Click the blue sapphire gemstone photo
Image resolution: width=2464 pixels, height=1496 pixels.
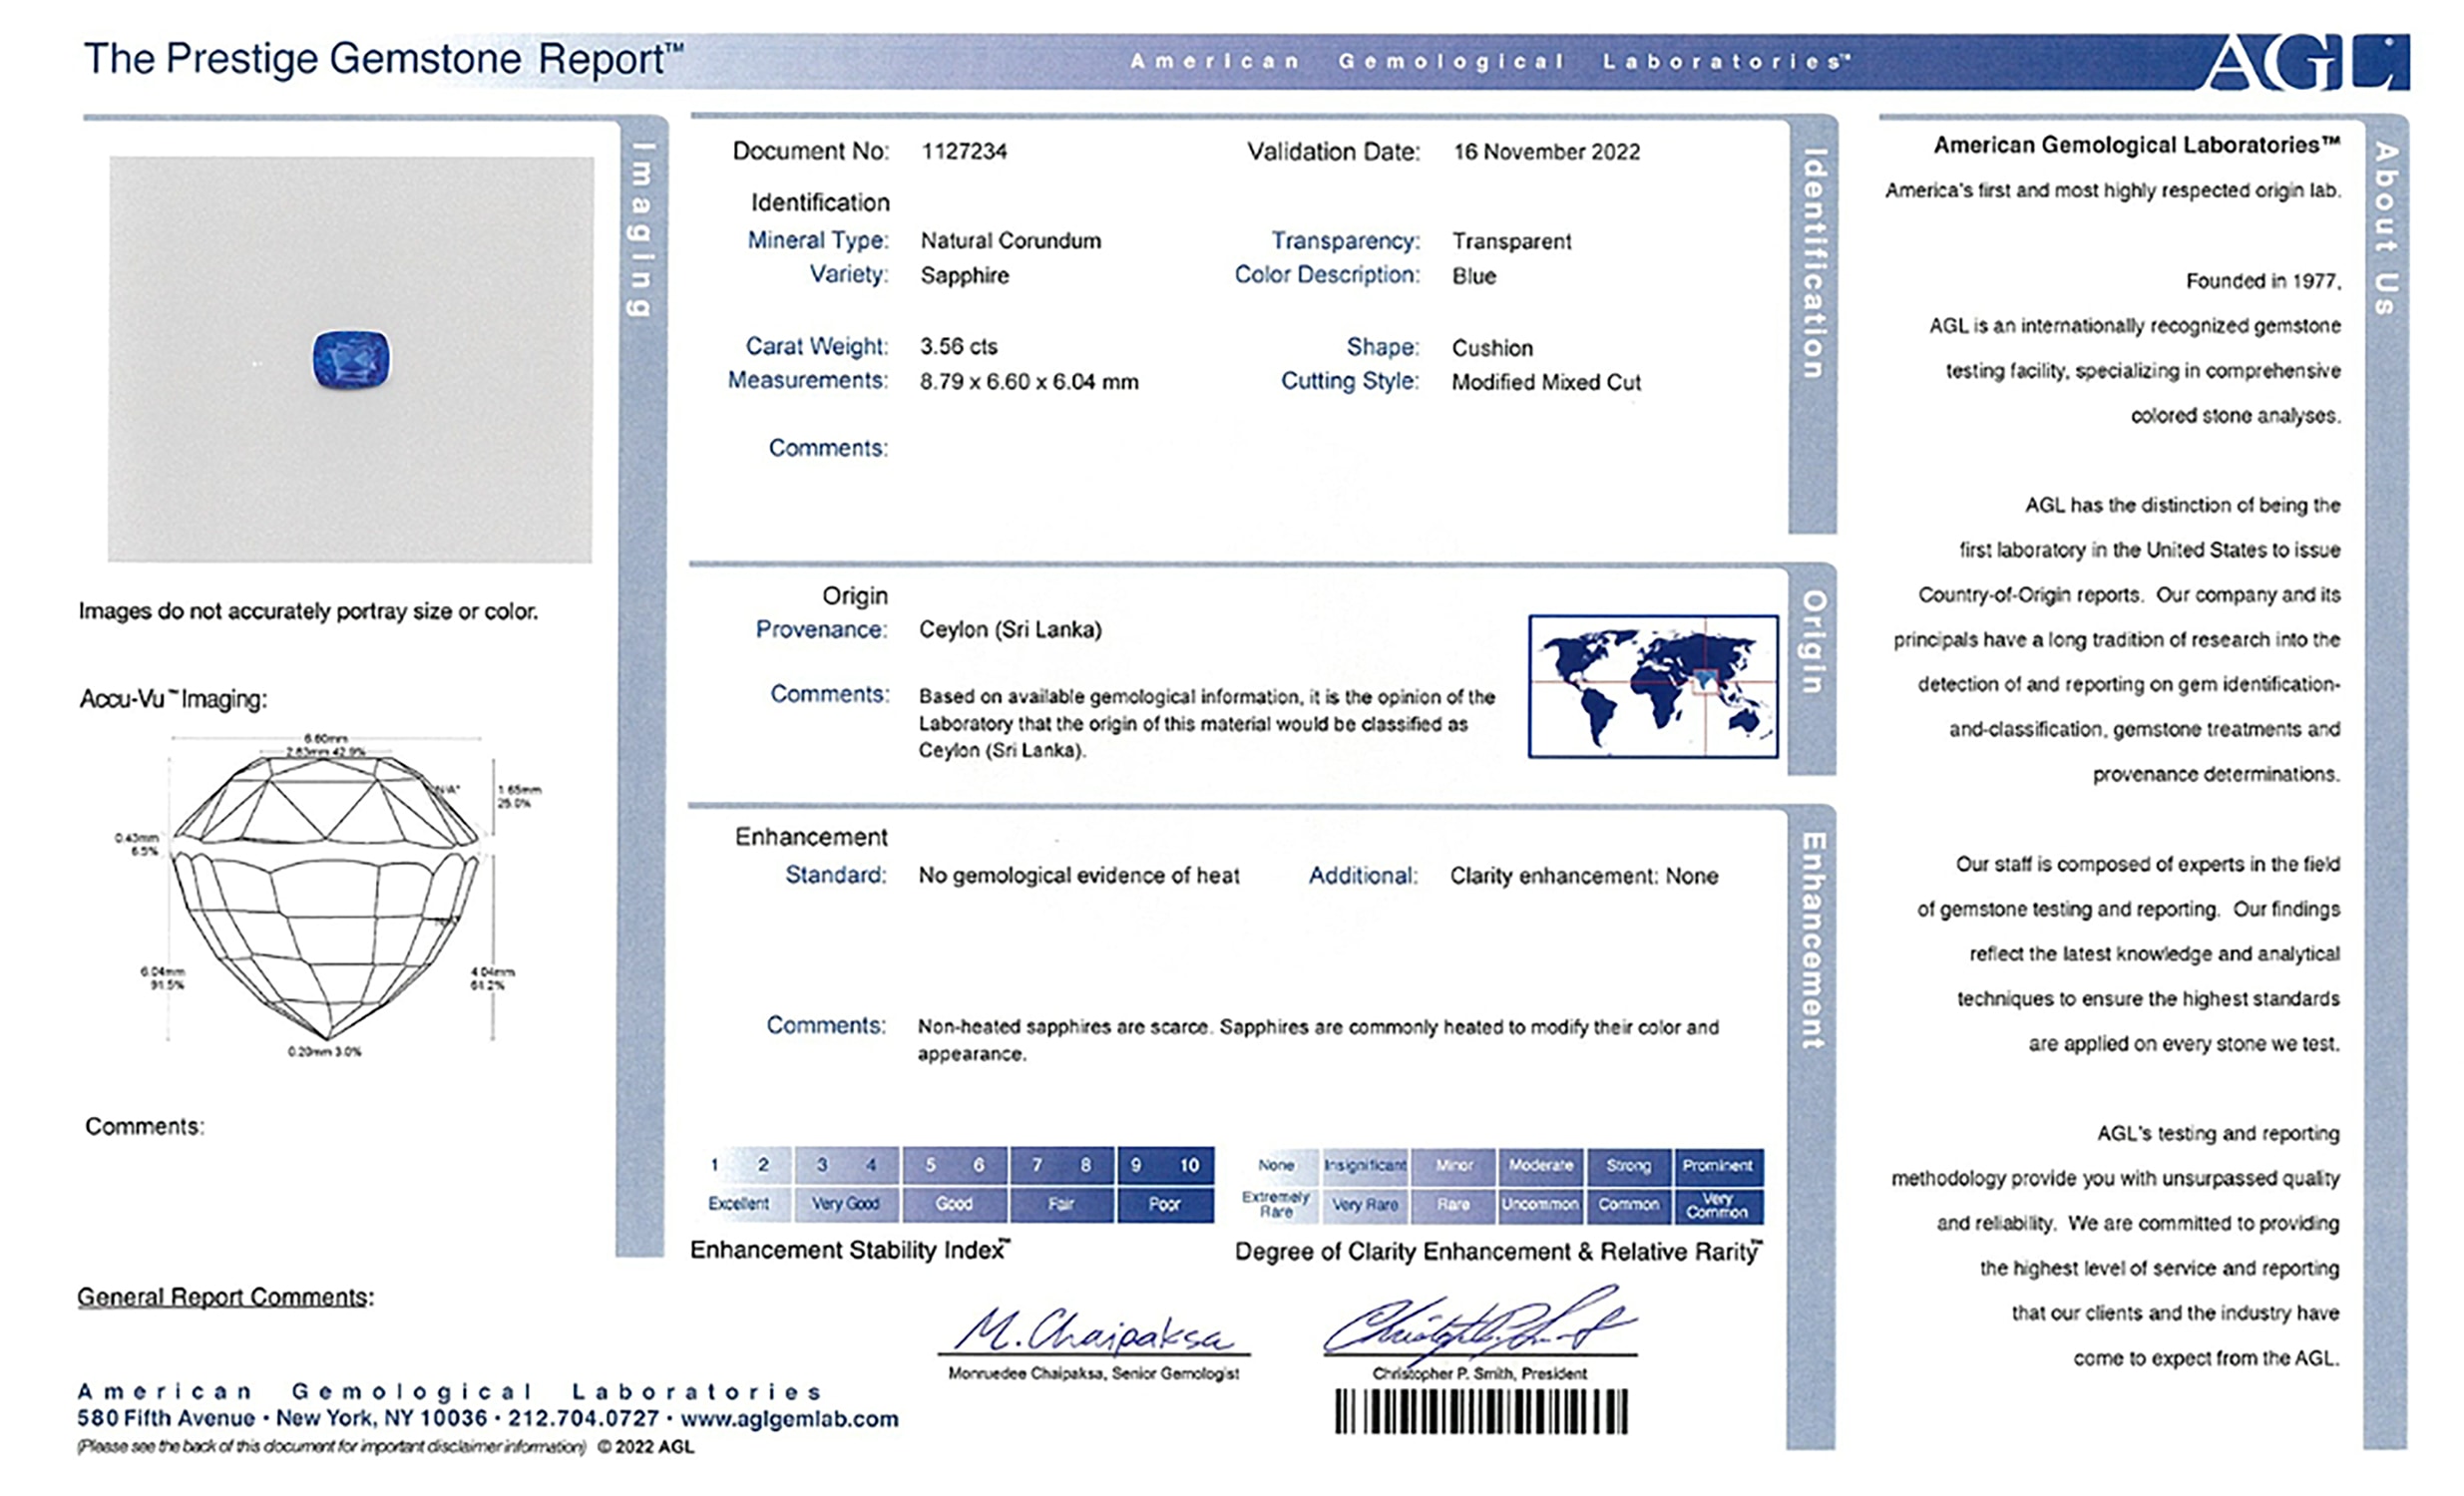[x=351, y=360]
